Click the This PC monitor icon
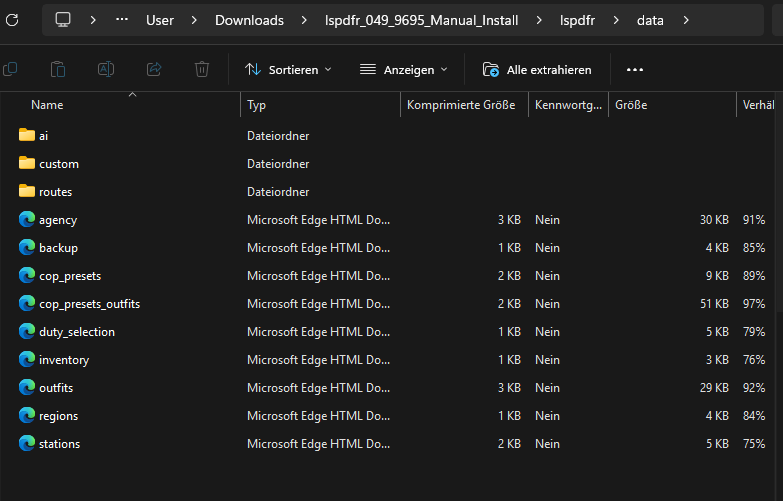Image resolution: width=783 pixels, height=501 pixels. [x=63, y=20]
